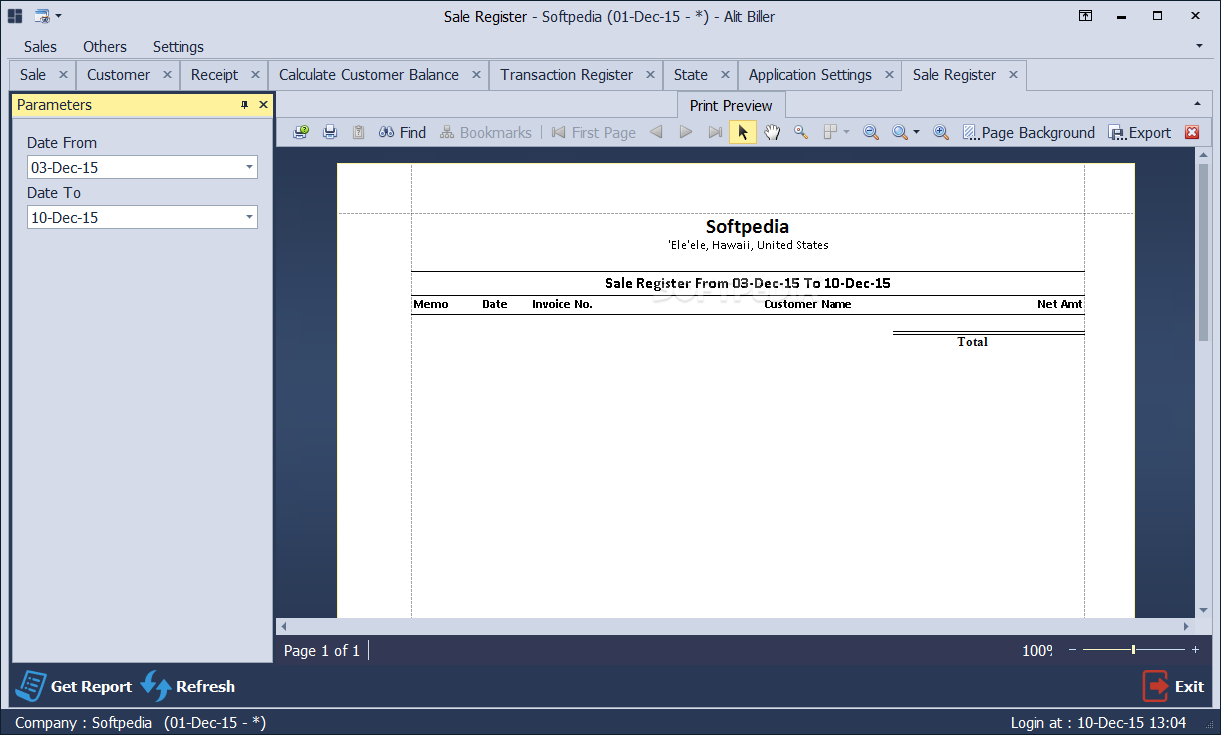Collapse the preview ribbon with up arrow
The width and height of the screenshot is (1221, 735).
tap(1197, 104)
